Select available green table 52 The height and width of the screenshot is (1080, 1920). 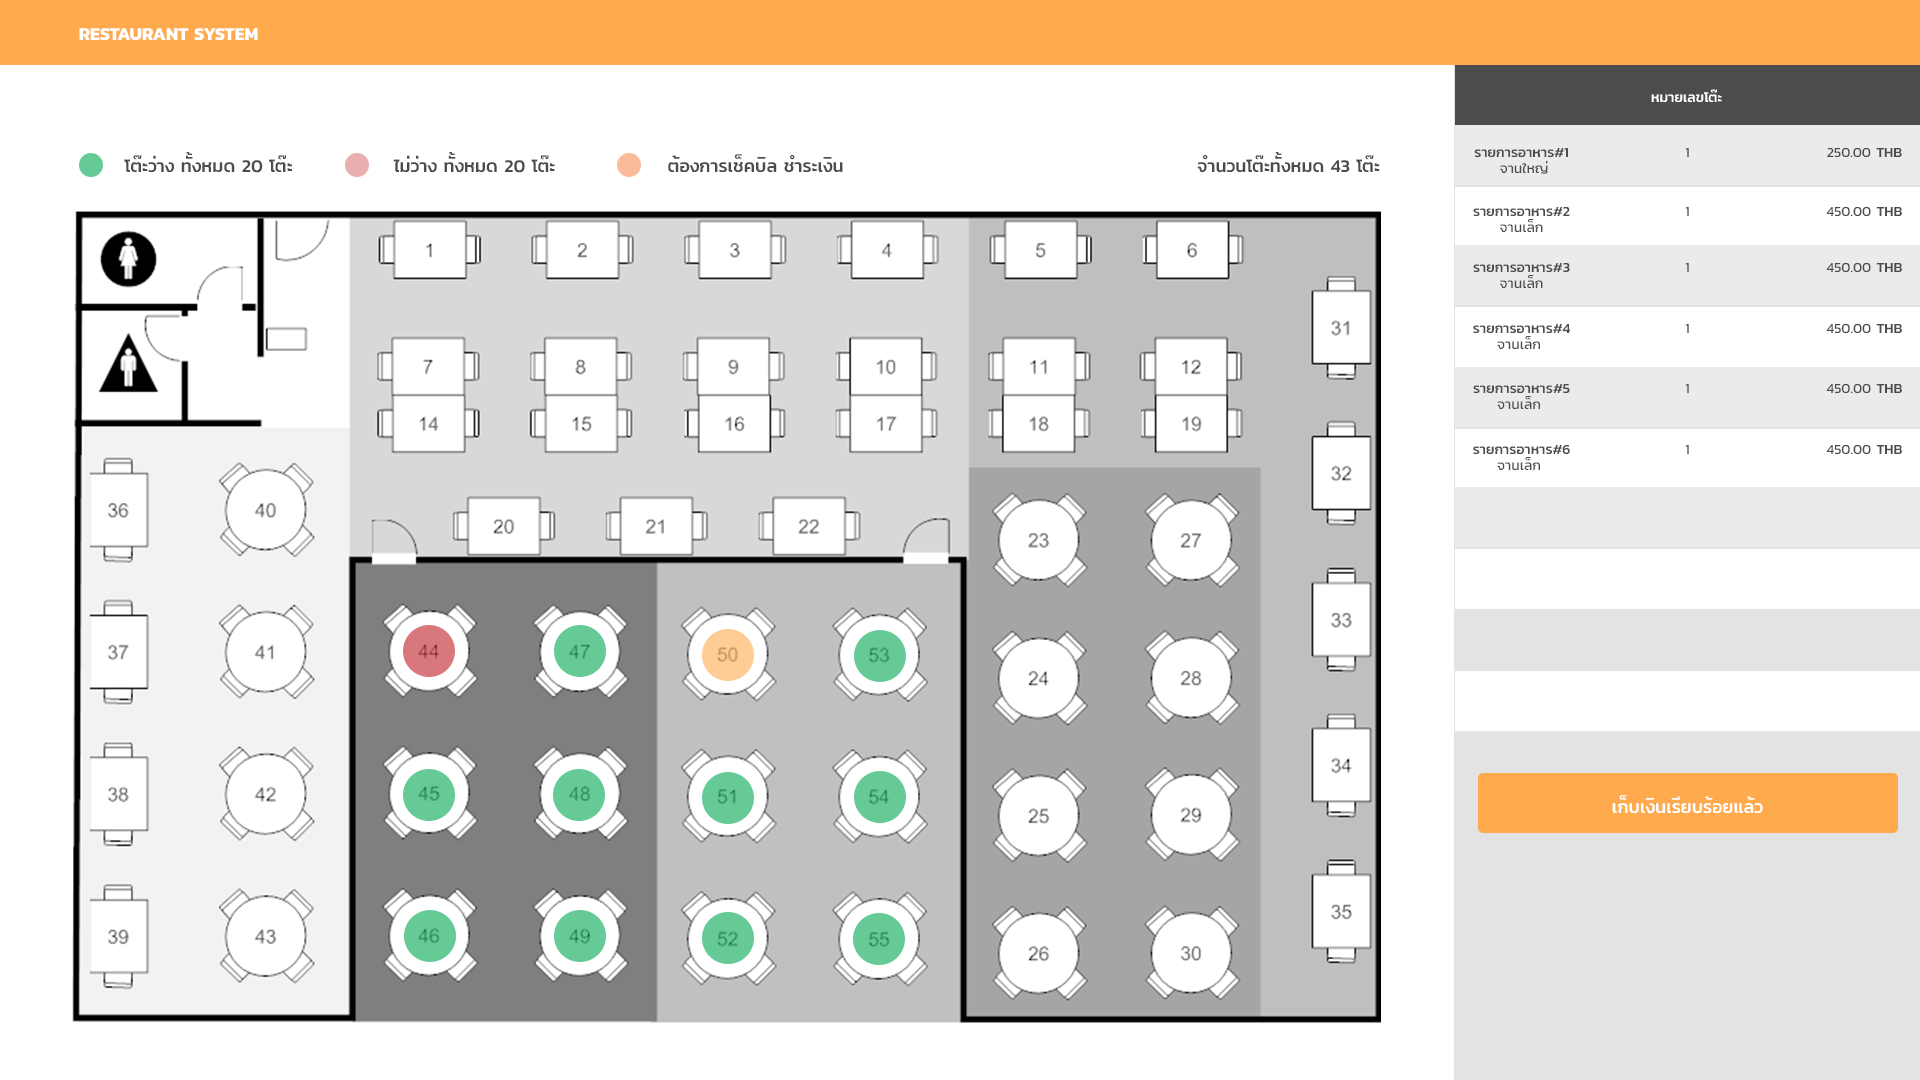pyautogui.click(x=727, y=939)
